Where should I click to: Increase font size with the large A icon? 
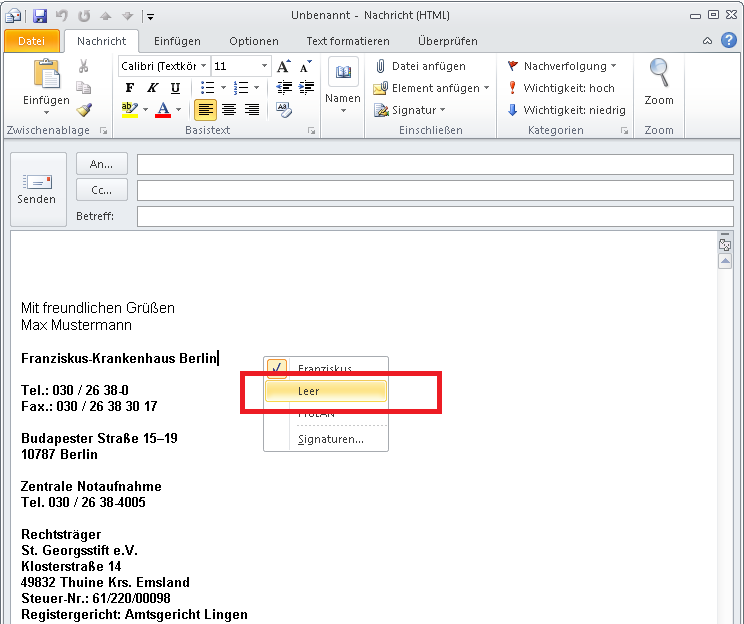click(x=283, y=66)
